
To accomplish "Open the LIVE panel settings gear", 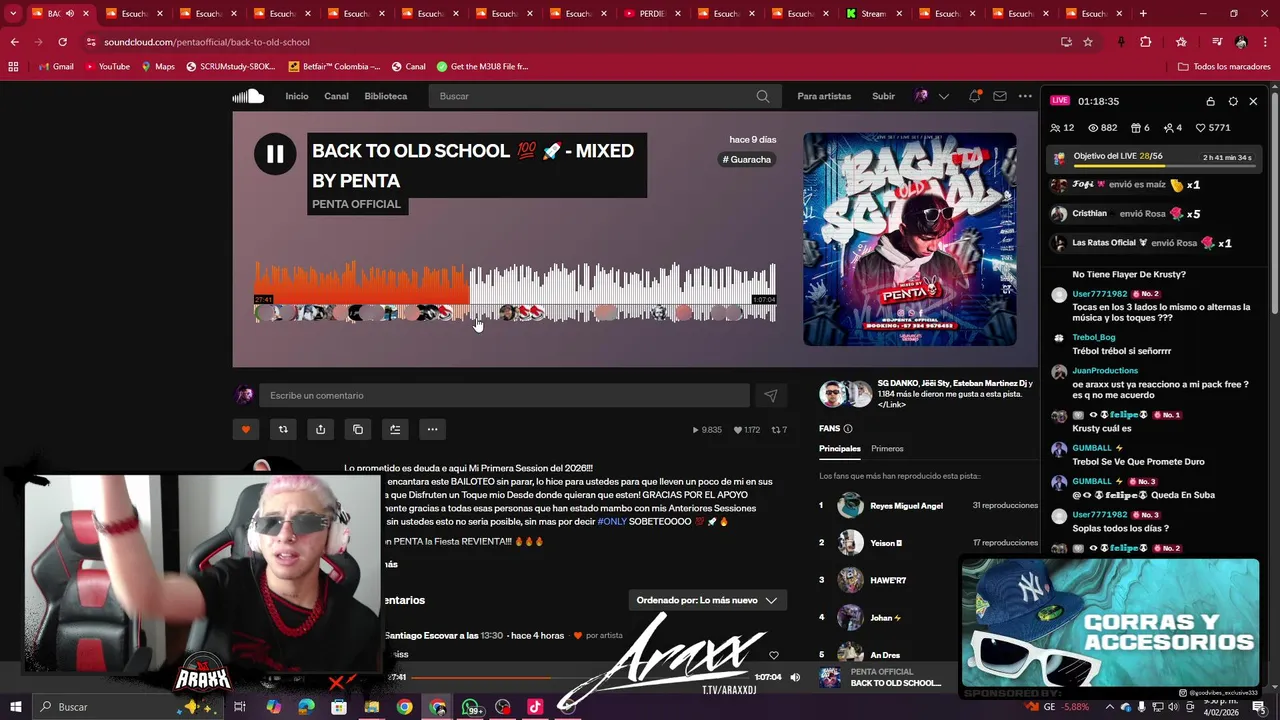I will (1233, 101).
